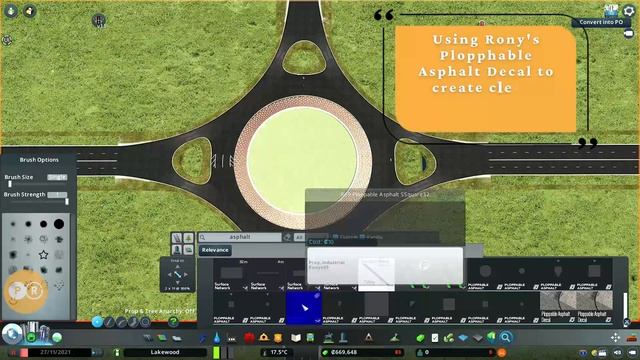The width and height of the screenshot is (640, 360).
Task: Open the green help question mark
Action: pyautogui.click(x=173, y=322)
